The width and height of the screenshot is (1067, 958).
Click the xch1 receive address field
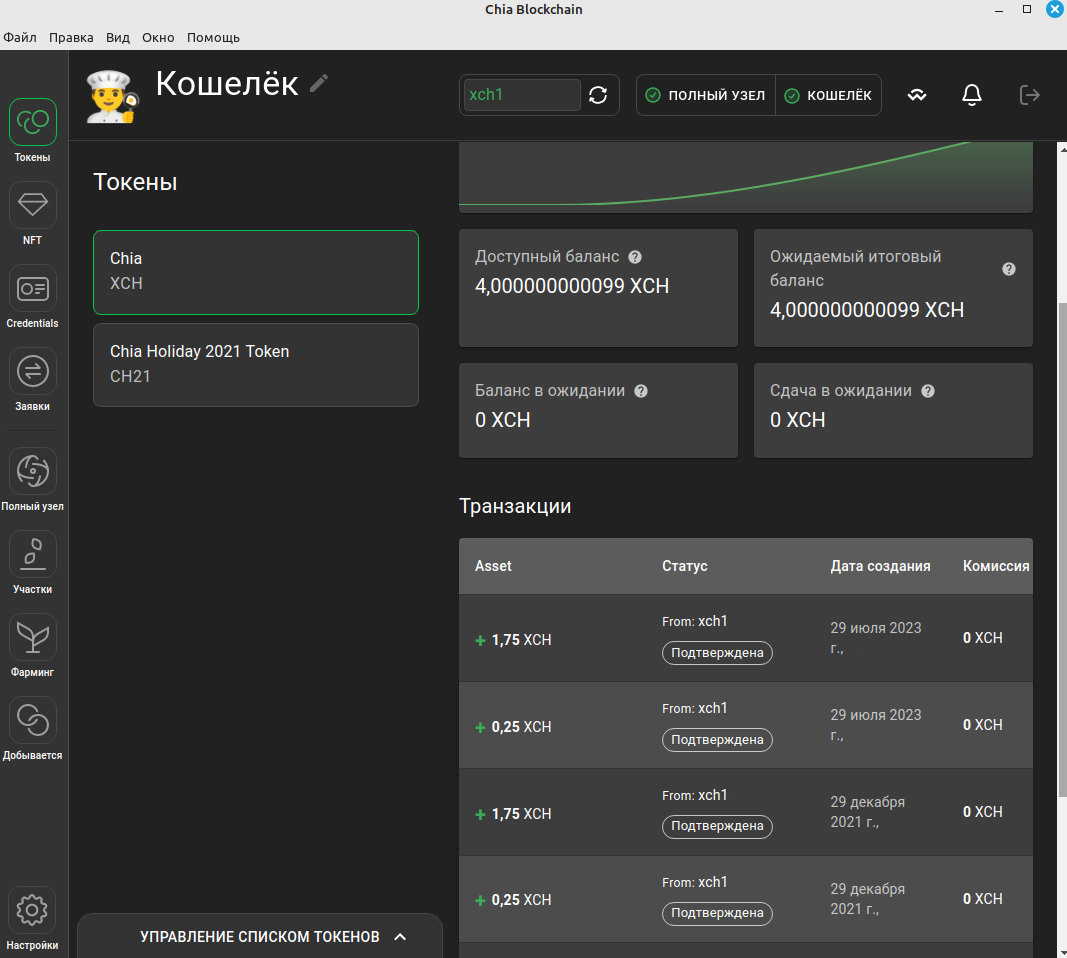pos(522,95)
